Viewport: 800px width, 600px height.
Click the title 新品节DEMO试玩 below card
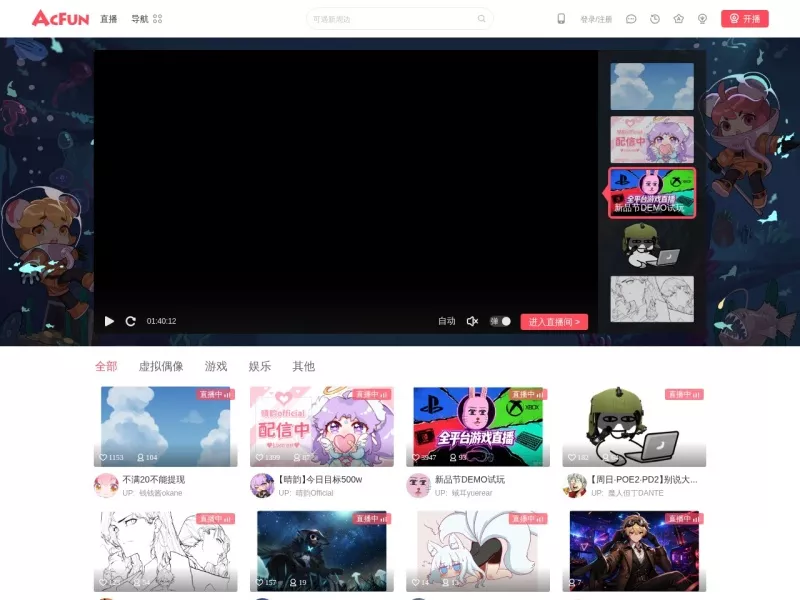click(469, 480)
